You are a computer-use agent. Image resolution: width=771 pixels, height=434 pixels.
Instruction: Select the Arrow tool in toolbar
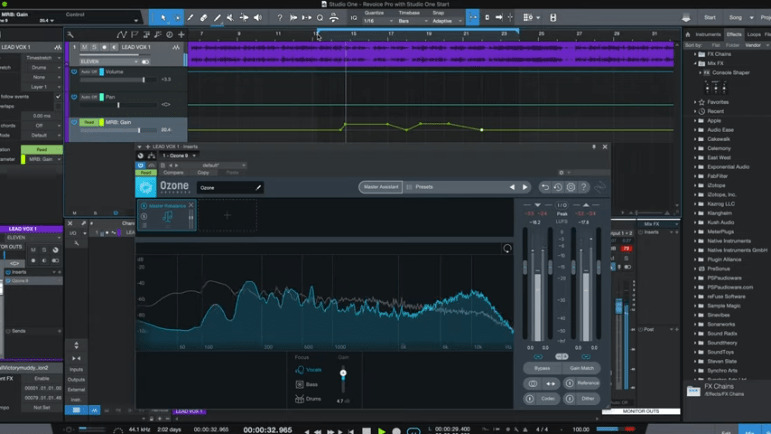coord(164,17)
